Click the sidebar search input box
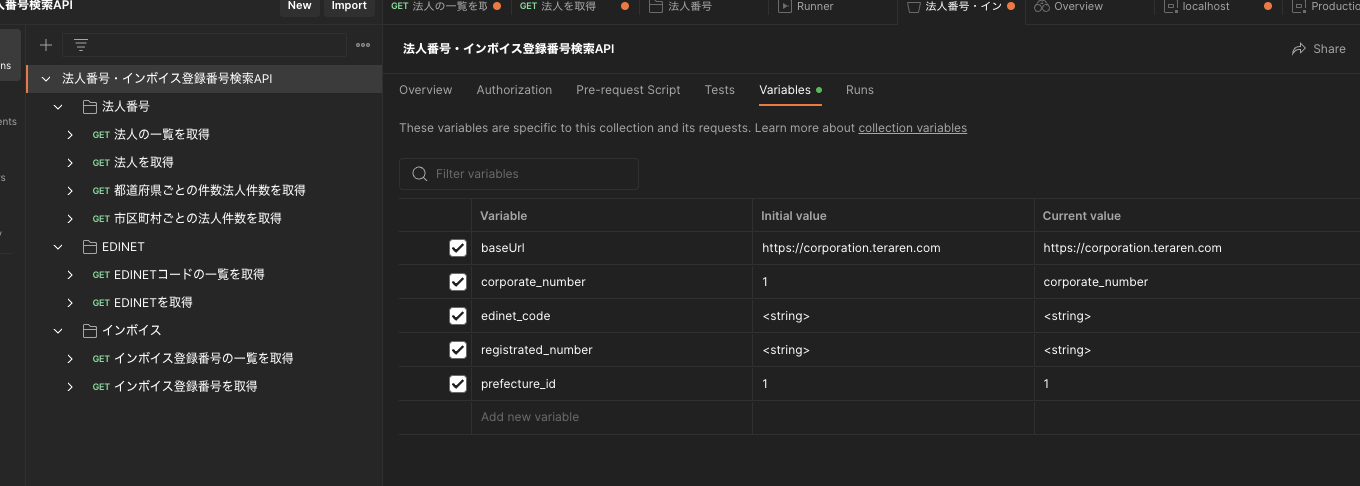The width and height of the screenshot is (1360, 486). [204, 45]
